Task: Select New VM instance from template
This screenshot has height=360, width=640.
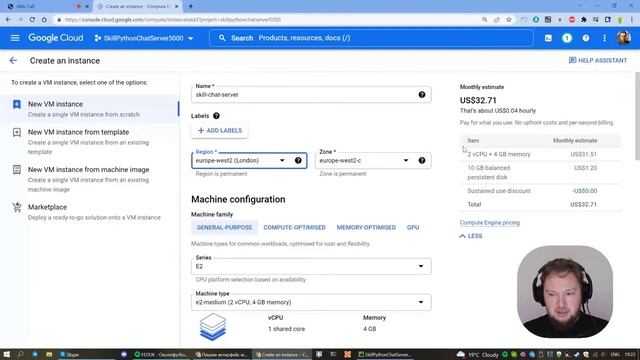Action: pos(89,141)
